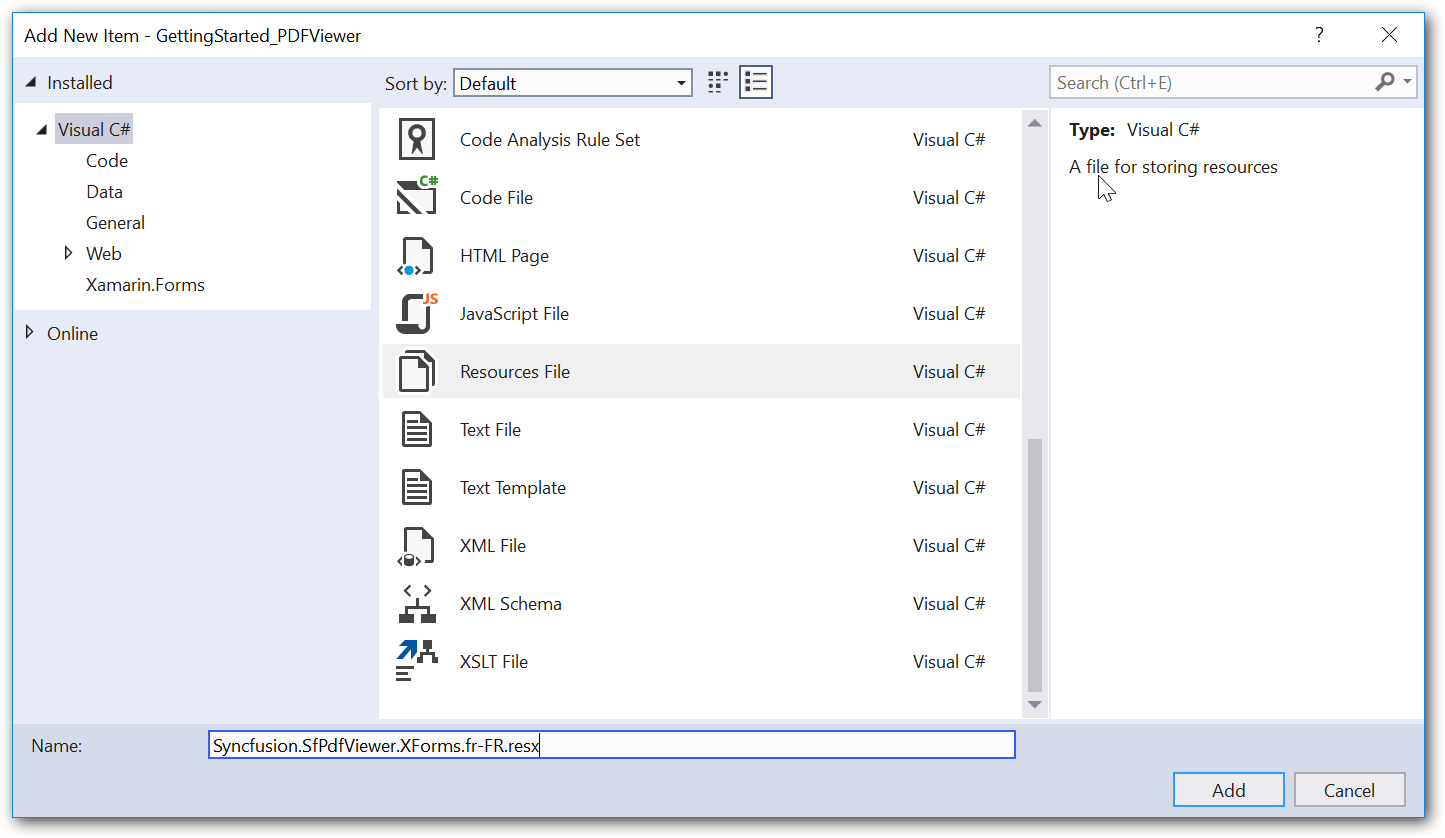Select Xamarin.Forms category in tree
The width and height of the screenshot is (1445, 838).
pyautogui.click(x=145, y=285)
